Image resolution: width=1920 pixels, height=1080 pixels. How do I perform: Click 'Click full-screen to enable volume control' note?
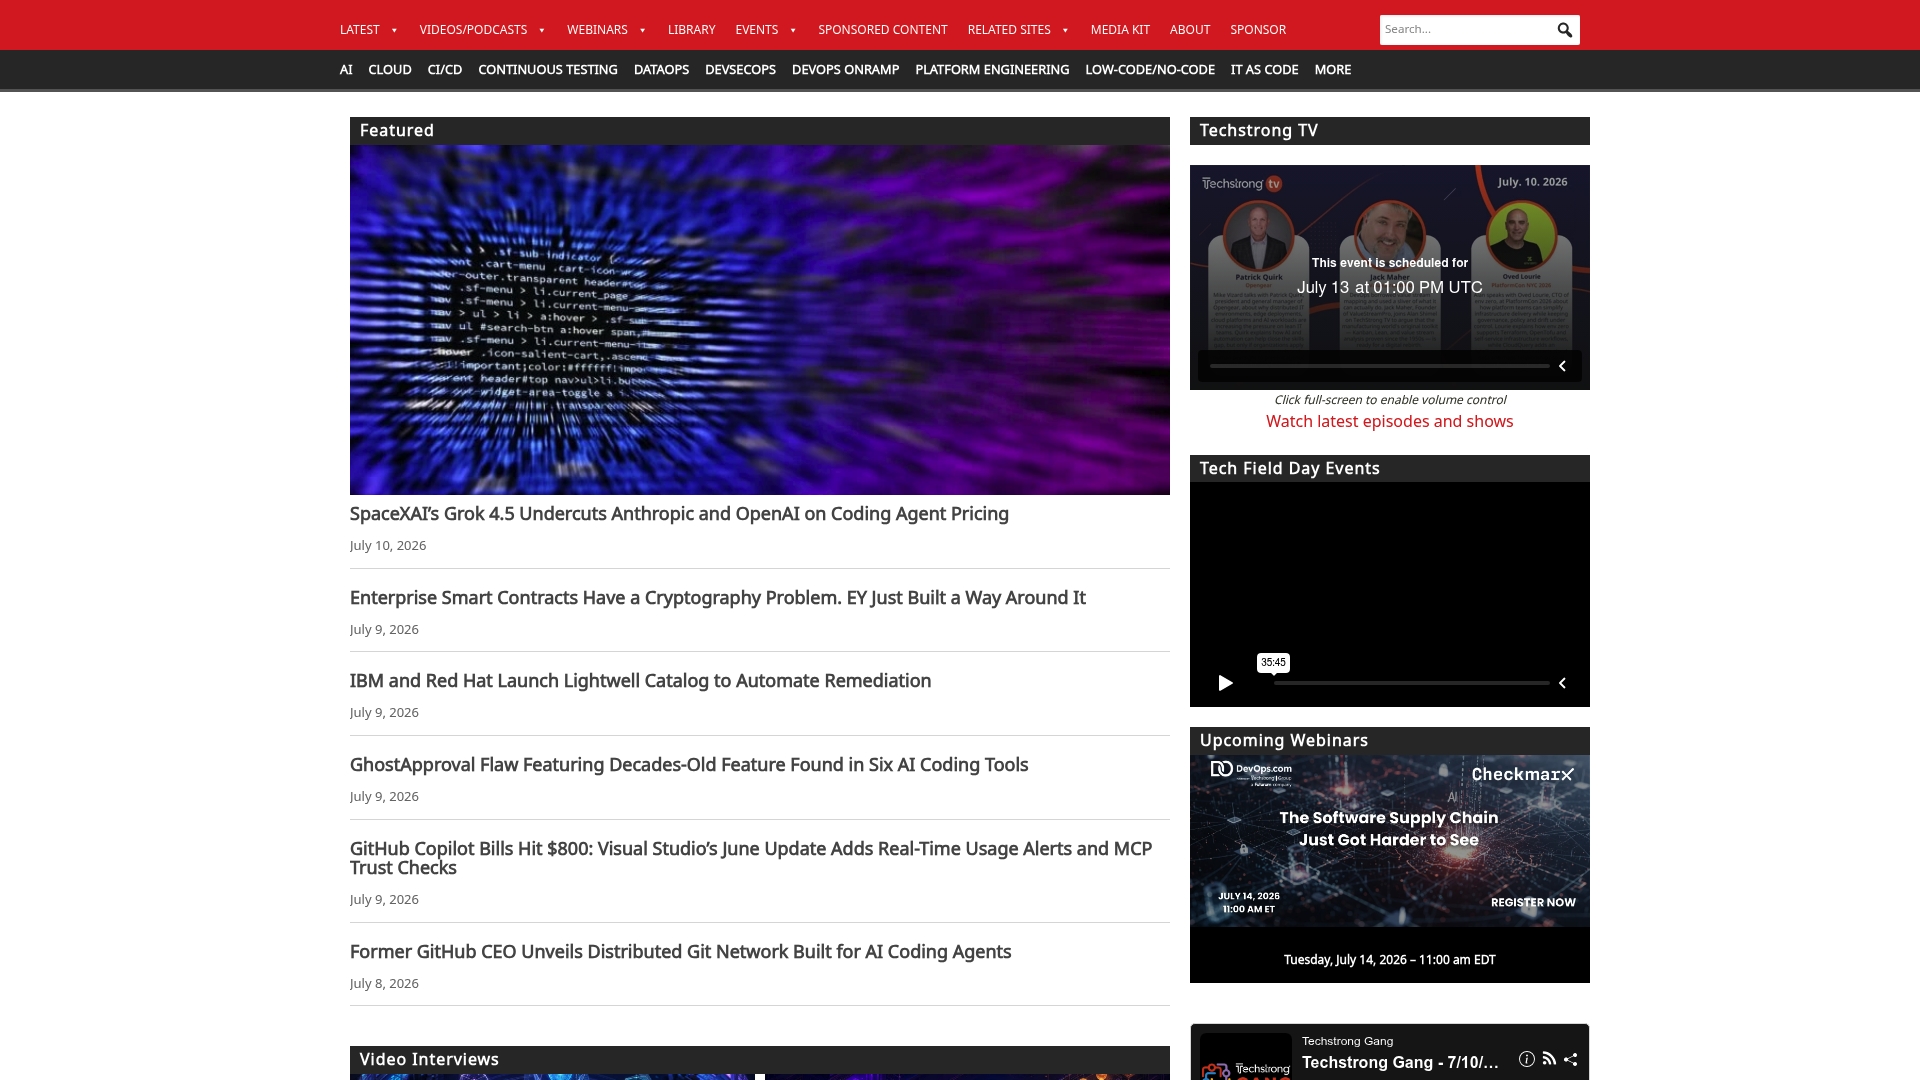point(1390,400)
